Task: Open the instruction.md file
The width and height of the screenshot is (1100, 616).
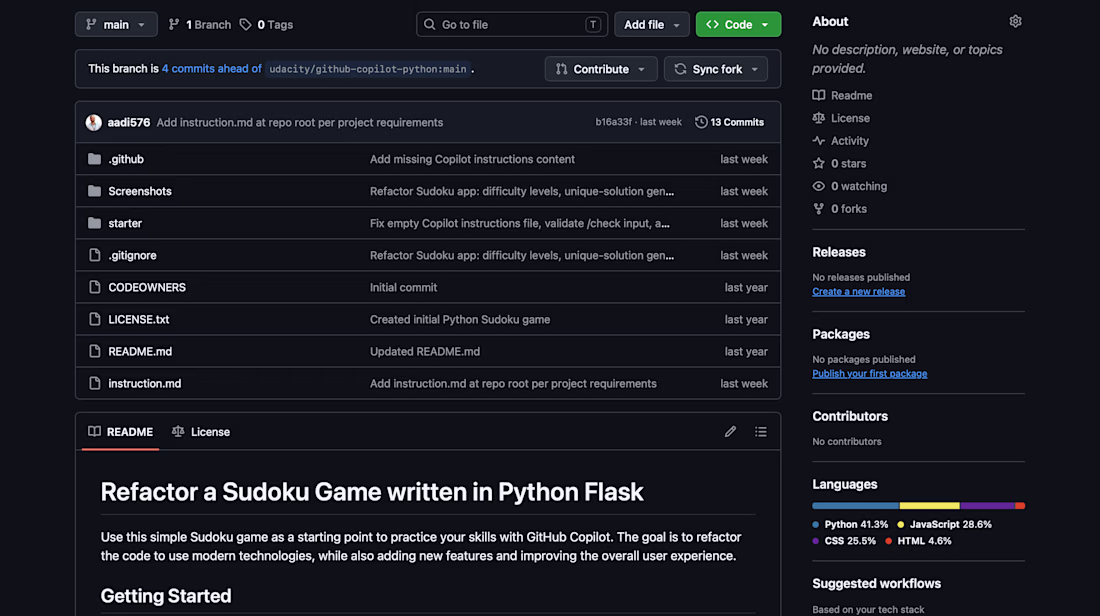Action: [x=145, y=383]
